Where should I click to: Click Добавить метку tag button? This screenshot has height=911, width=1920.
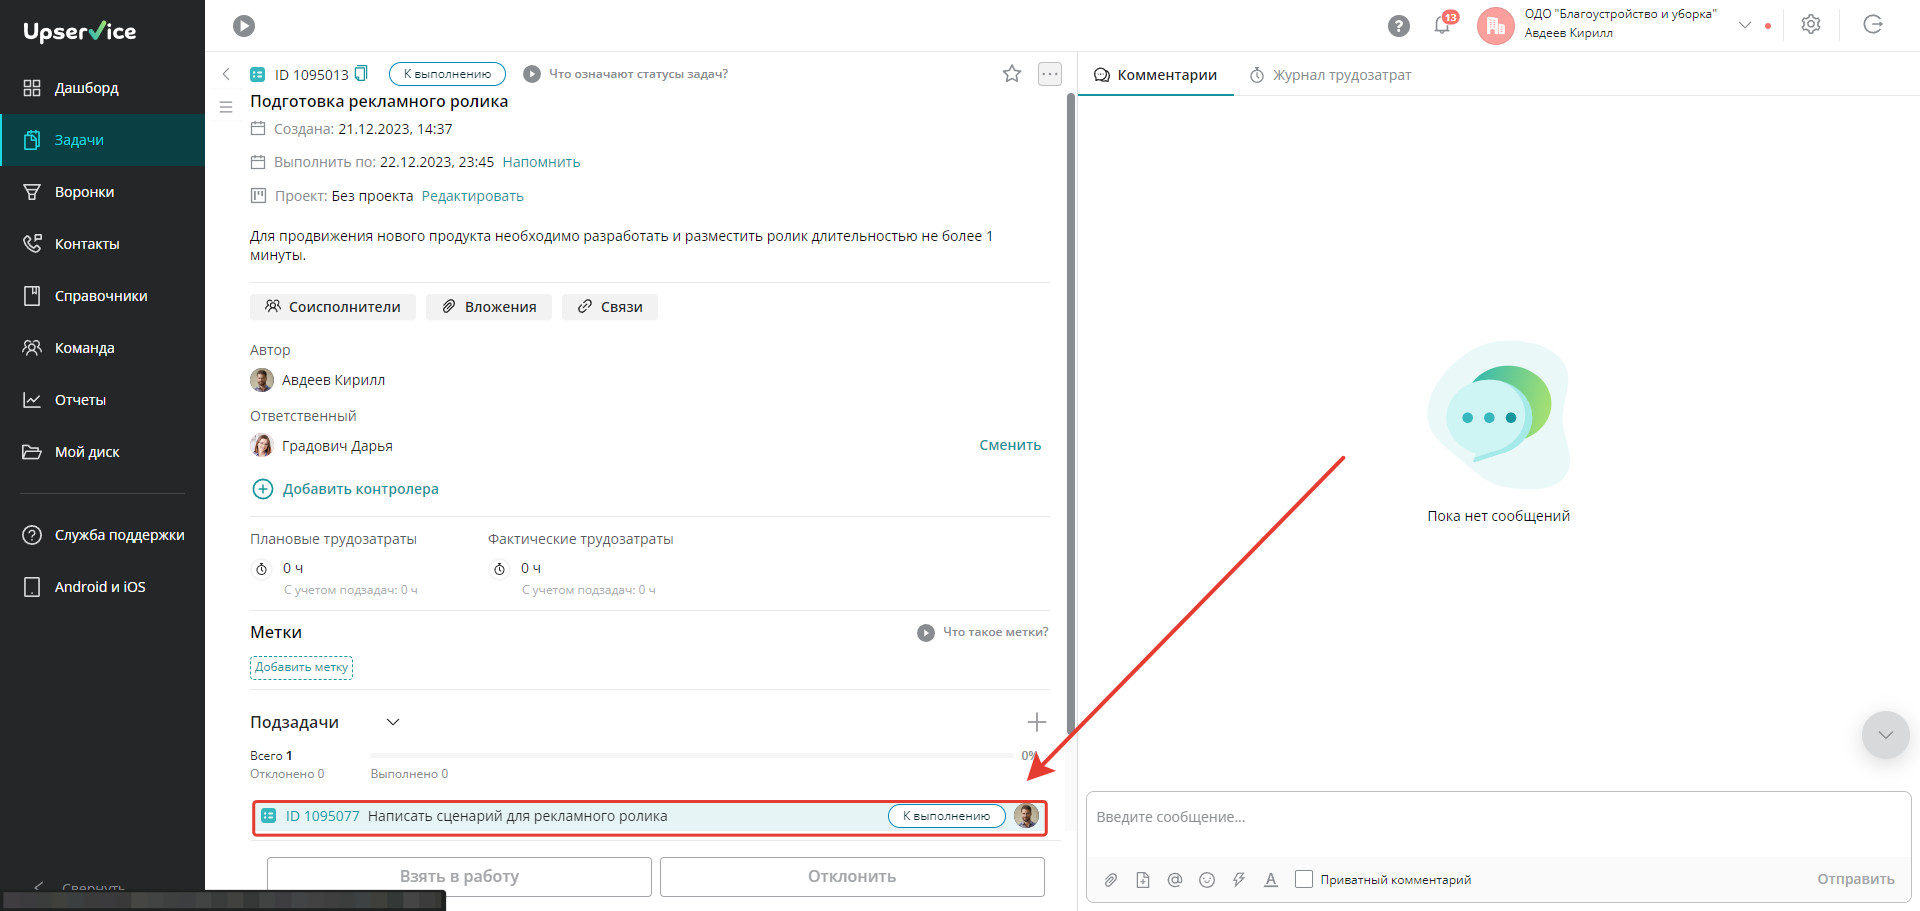301,668
